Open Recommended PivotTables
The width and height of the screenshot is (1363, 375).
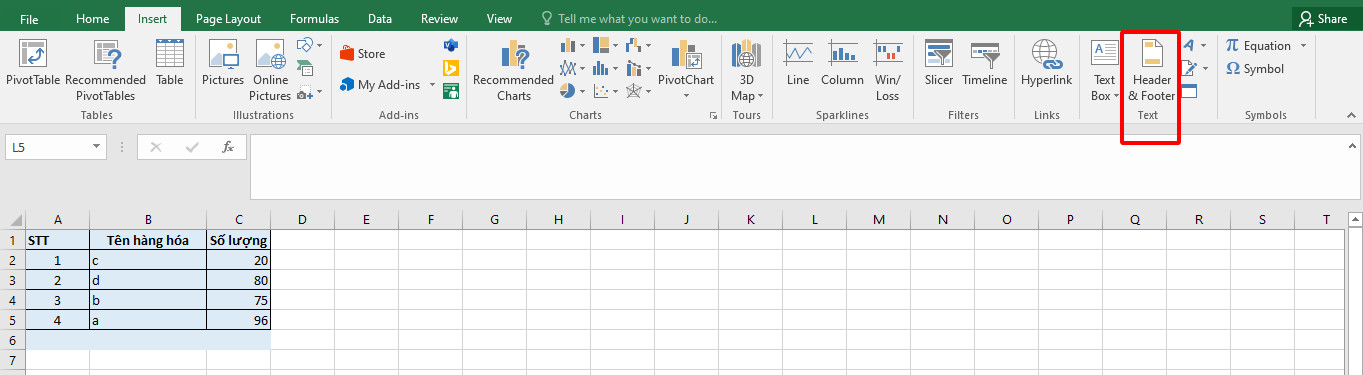106,70
